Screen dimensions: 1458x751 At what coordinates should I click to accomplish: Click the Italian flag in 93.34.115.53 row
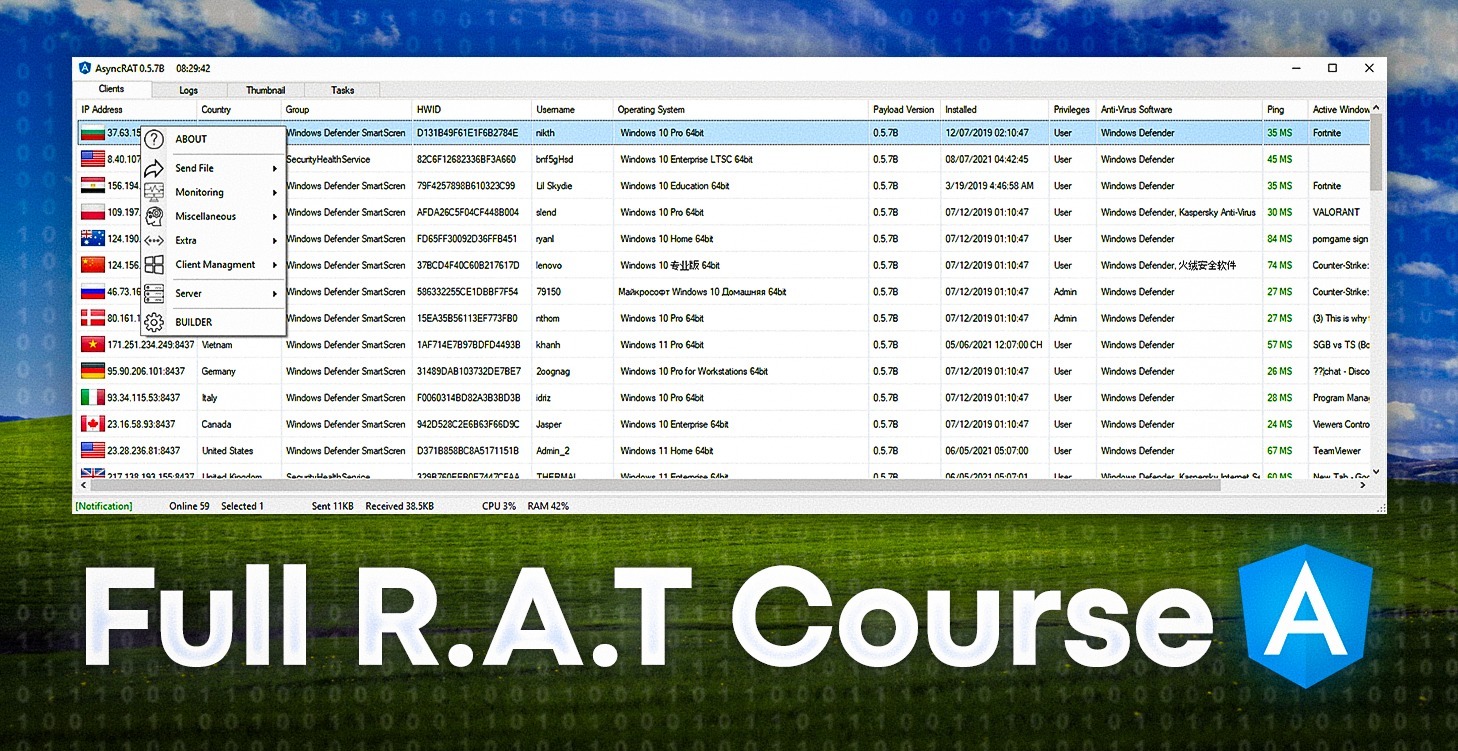(93, 397)
